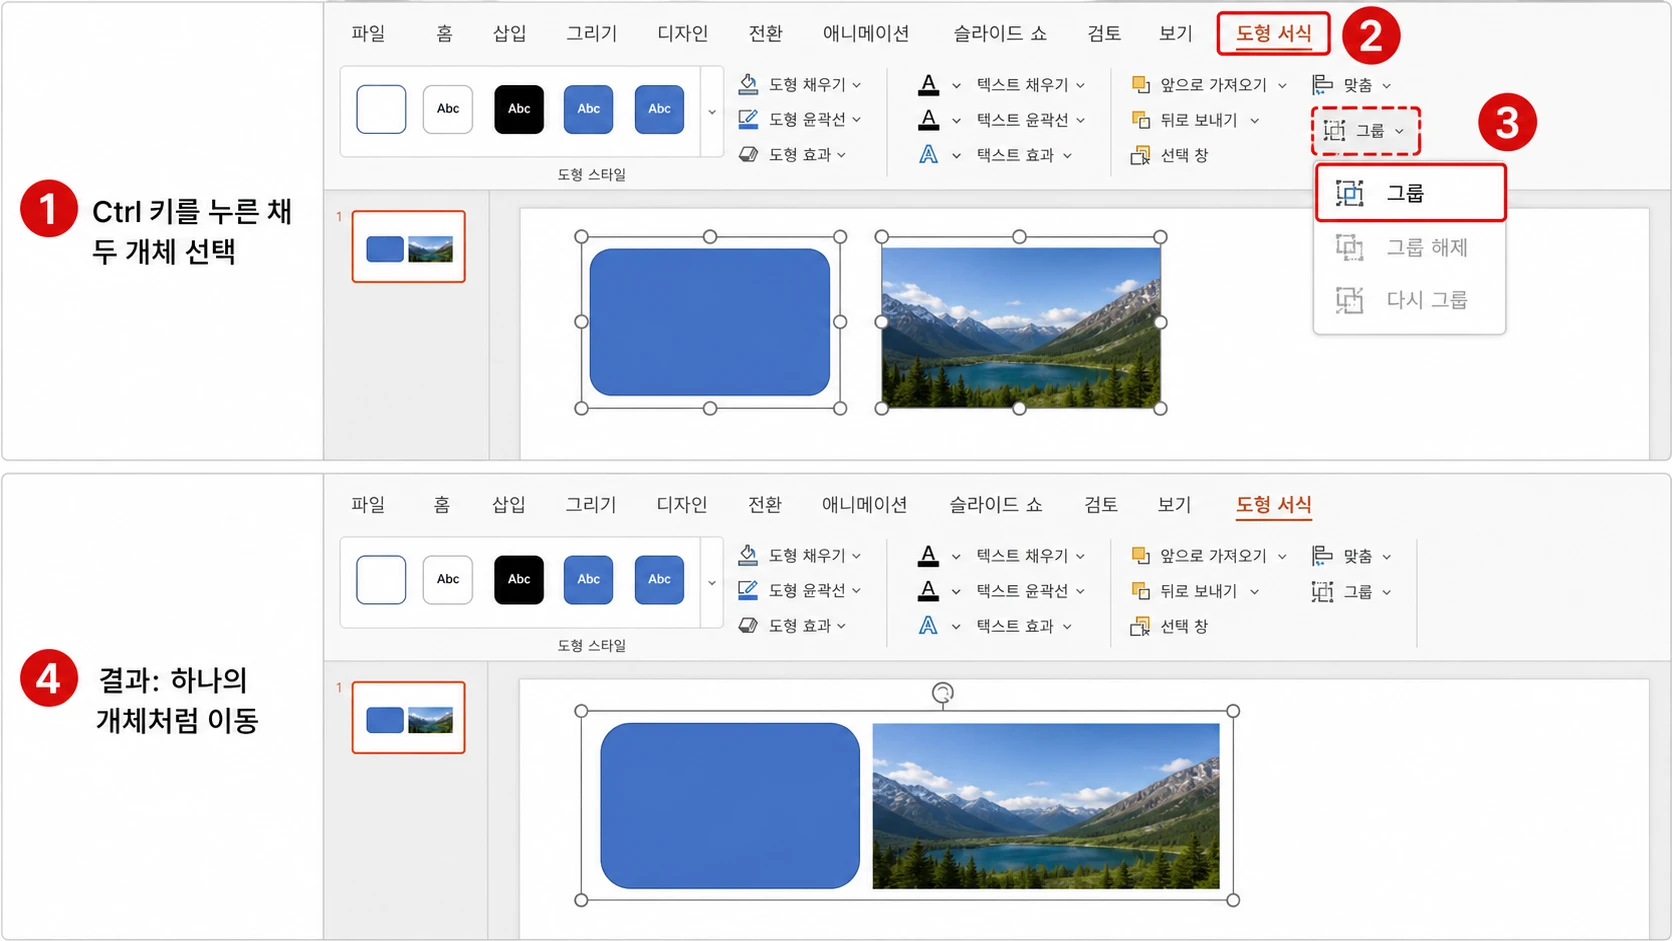Select slide 1 thumbnail in the upper panel
This screenshot has width=1672, height=941.
click(408, 246)
